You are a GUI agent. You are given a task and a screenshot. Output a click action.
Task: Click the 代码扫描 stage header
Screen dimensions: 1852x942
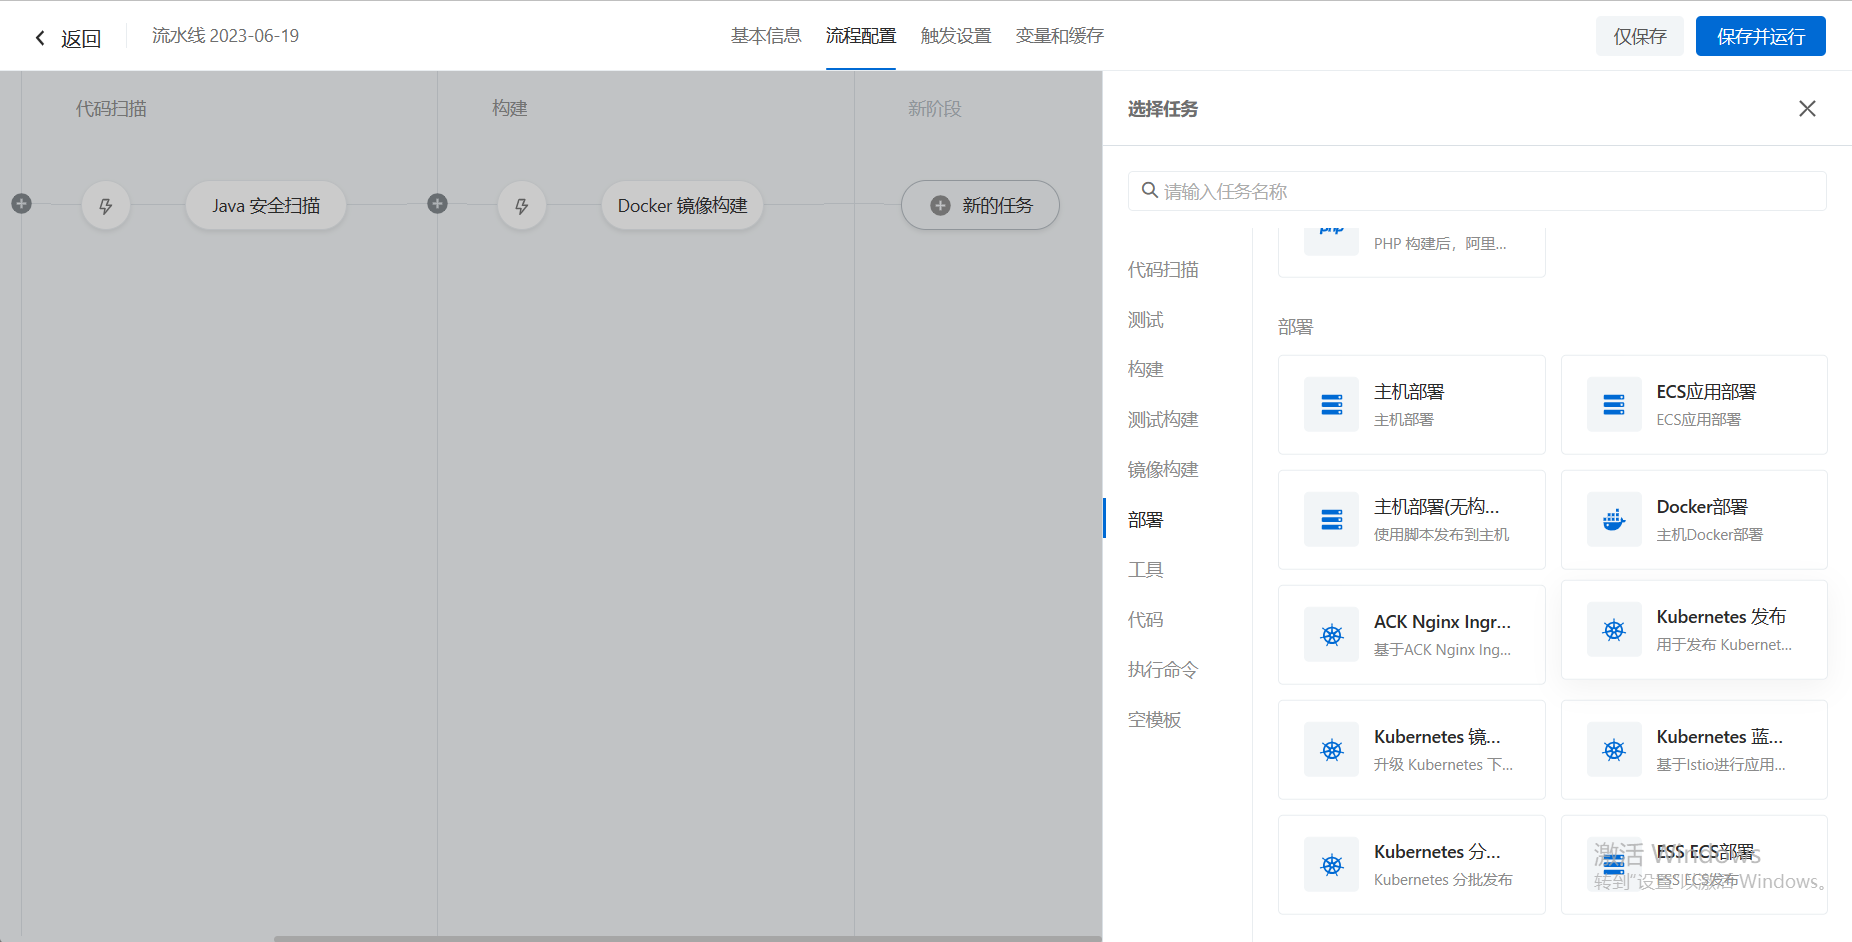pos(111,108)
